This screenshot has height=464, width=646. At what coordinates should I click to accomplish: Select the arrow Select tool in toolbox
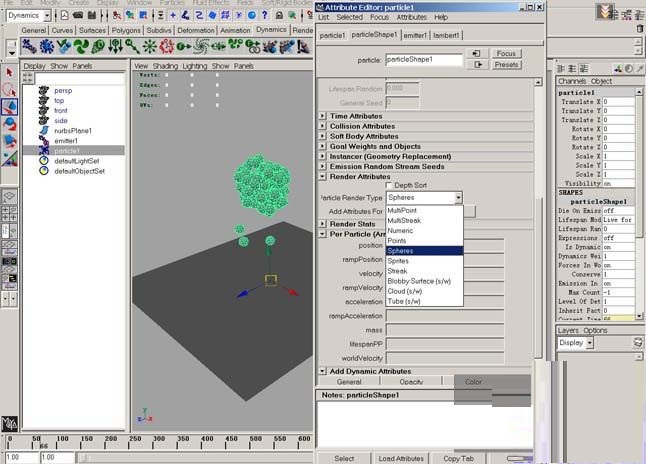coord(9,73)
